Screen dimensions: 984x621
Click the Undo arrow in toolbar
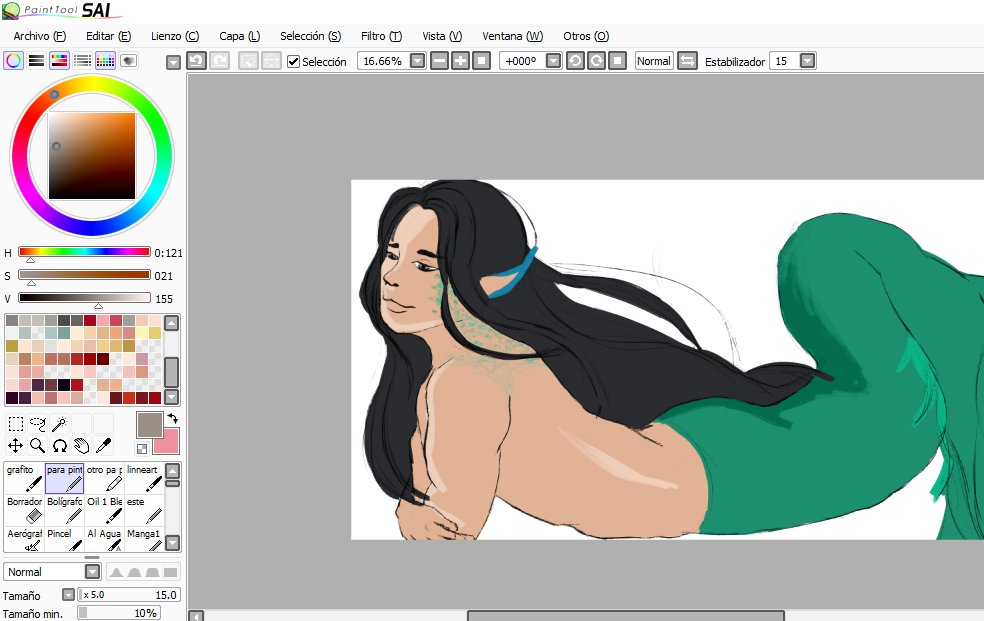[x=196, y=61]
